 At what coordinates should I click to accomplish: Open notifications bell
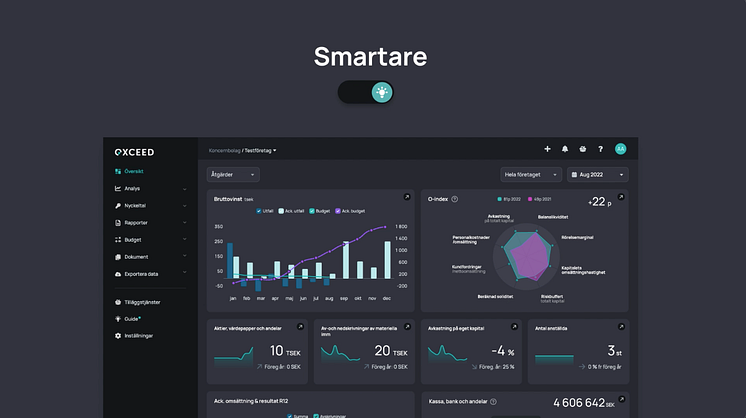[x=565, y=149]
